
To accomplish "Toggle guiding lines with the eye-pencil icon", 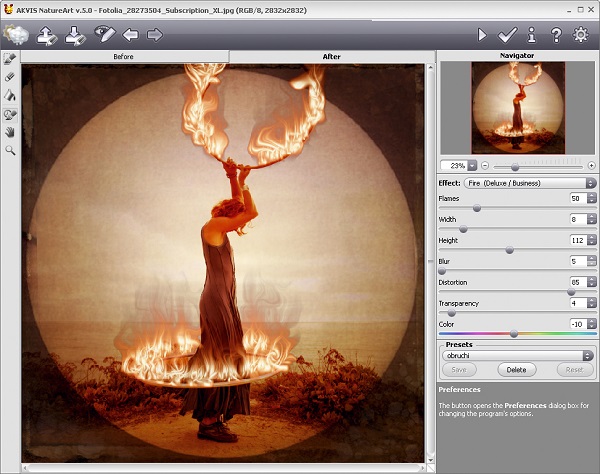I will coord(104,34).
